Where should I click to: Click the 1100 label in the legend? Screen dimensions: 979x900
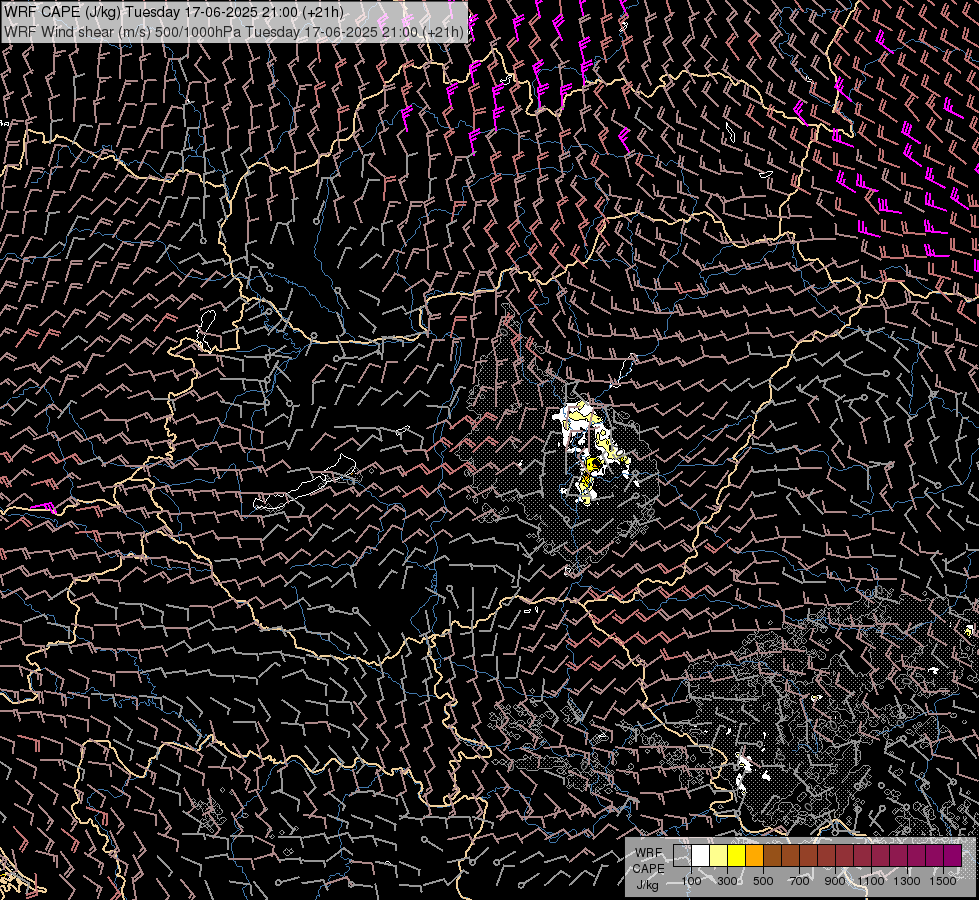point(870,881)
